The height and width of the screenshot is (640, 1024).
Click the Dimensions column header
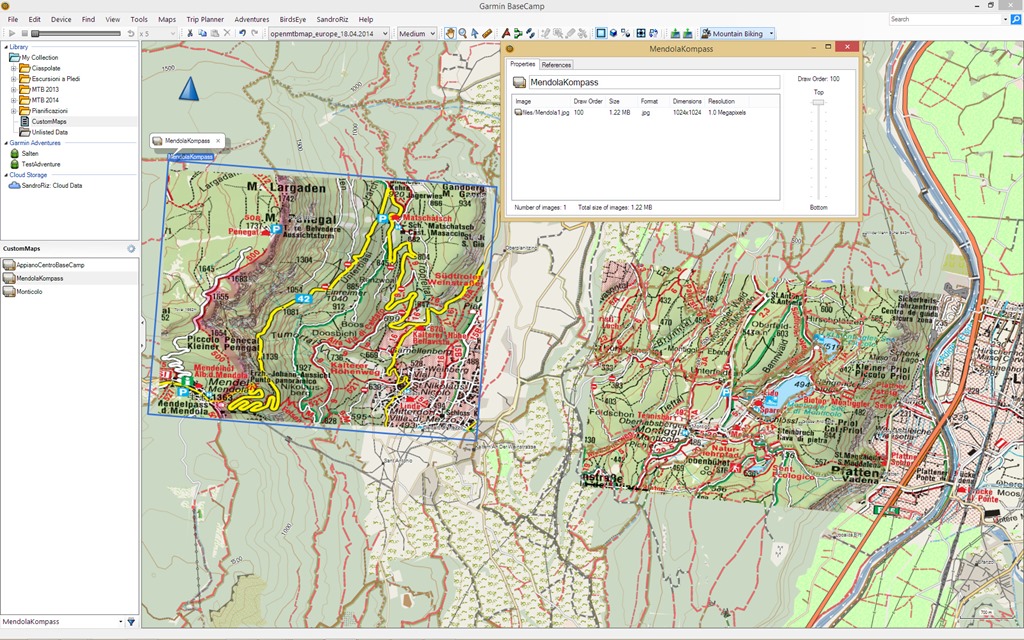pyautogui.click(x=687, y=101)
